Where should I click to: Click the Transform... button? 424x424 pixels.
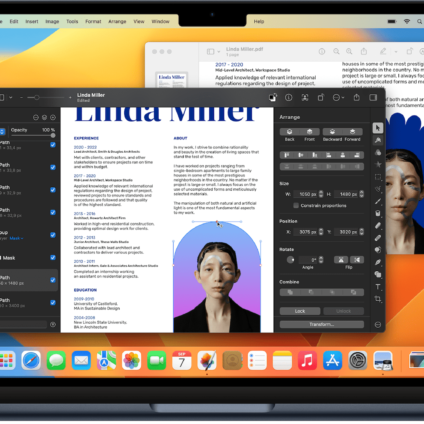[322, 324]
